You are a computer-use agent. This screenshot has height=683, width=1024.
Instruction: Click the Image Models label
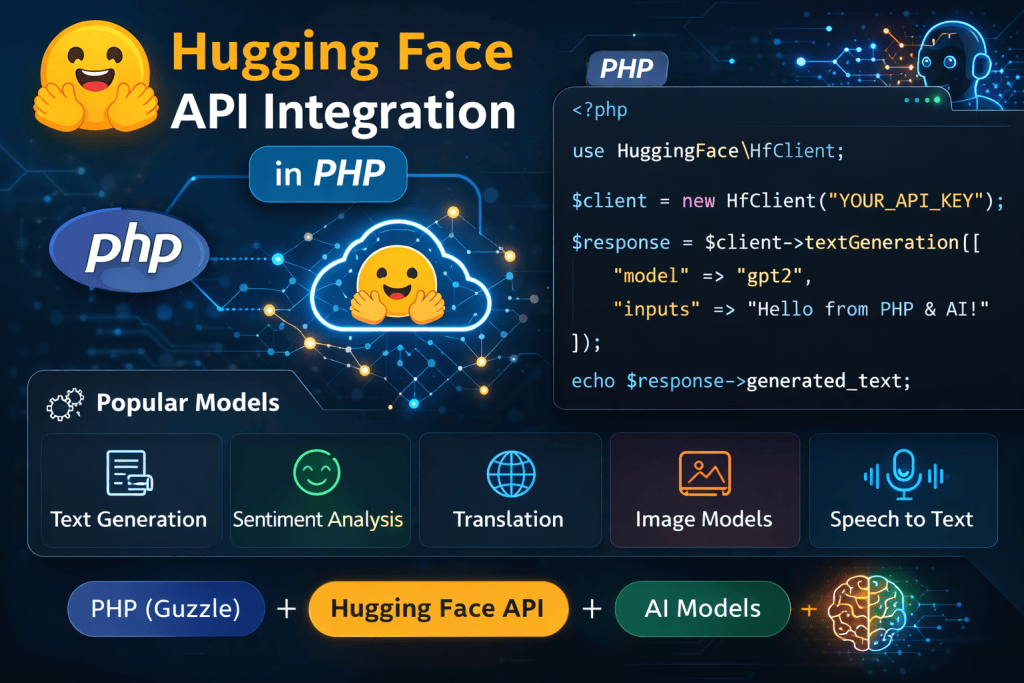click(x=703, y=520)
